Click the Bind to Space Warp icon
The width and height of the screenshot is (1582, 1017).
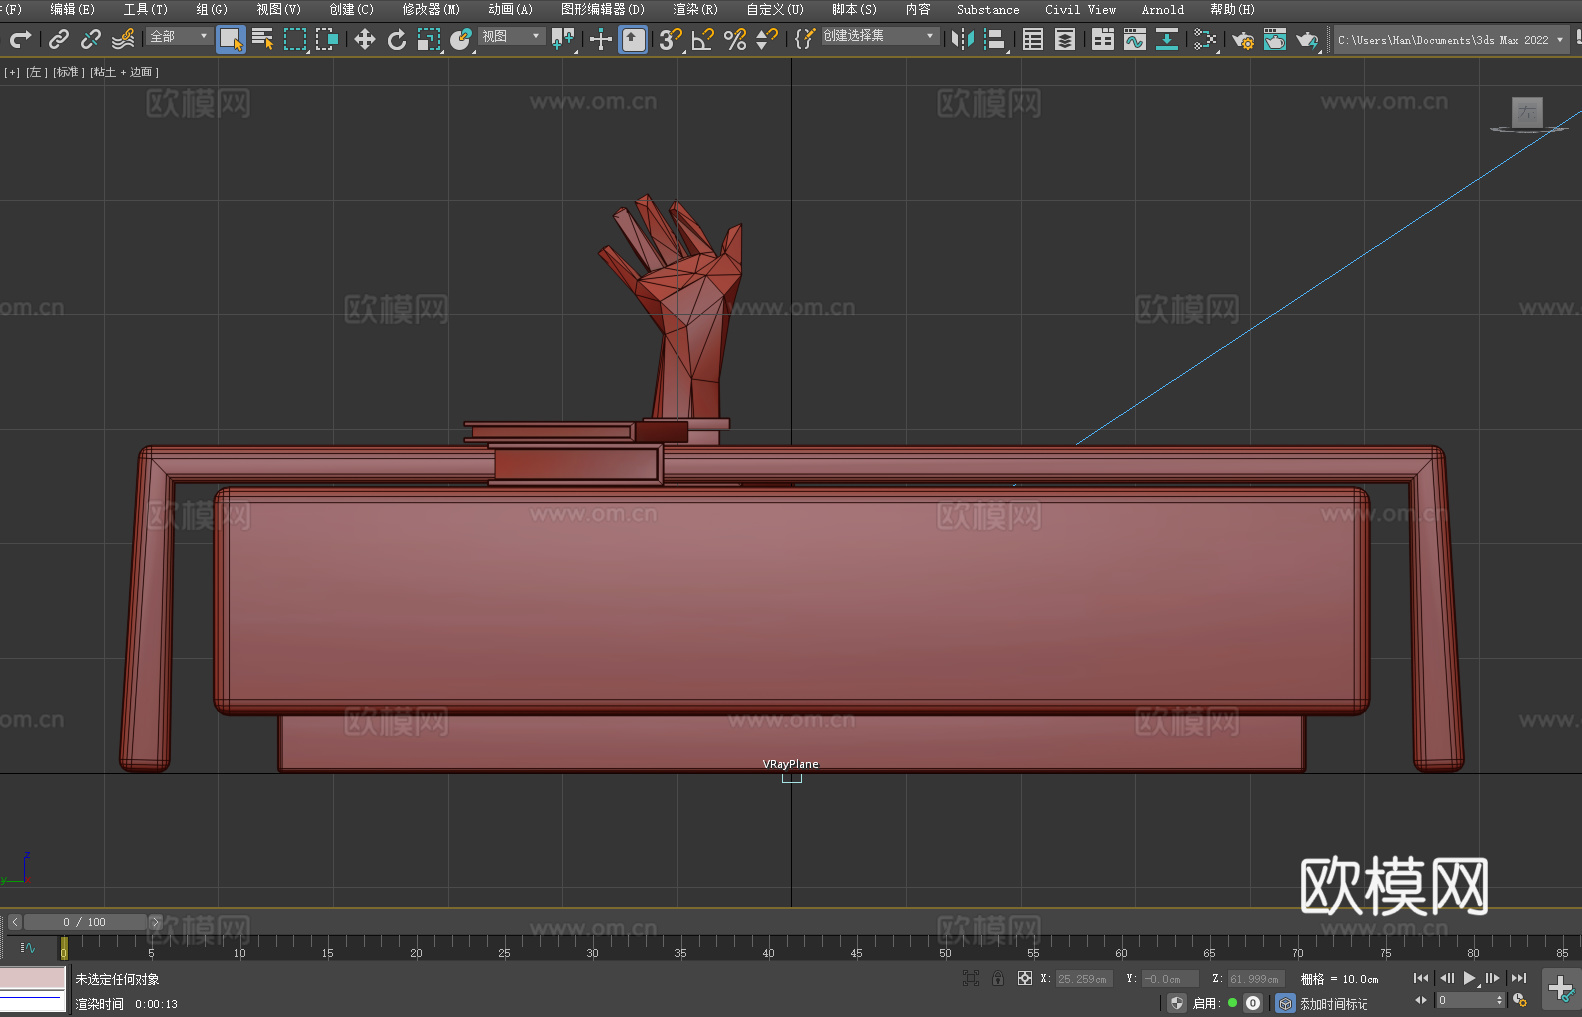coord(123,39)
